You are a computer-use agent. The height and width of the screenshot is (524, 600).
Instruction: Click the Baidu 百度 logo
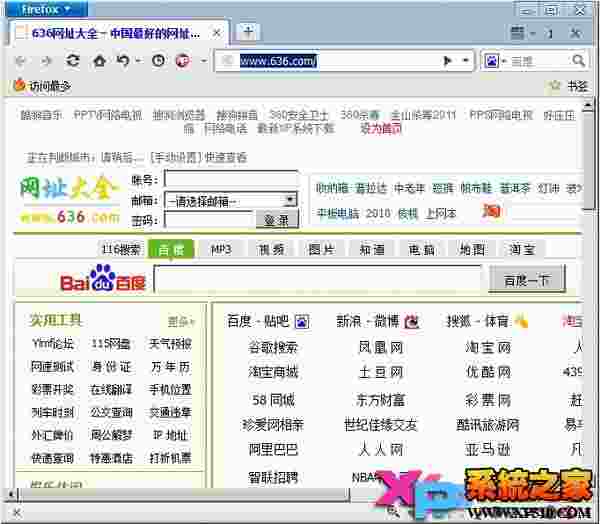point(103,279)
